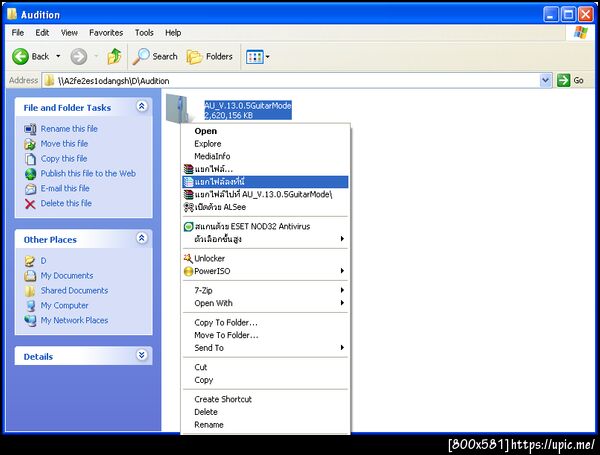600x455 pixels.
Task: Click the Search magnifier toolbar button
Action: [155, 57]
